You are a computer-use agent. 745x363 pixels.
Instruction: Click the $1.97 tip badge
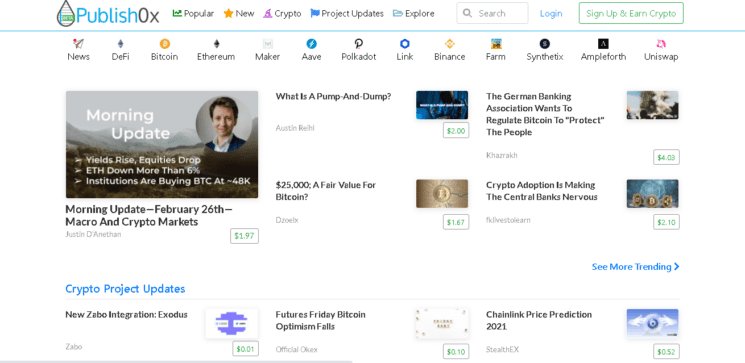tap(244, 236)
